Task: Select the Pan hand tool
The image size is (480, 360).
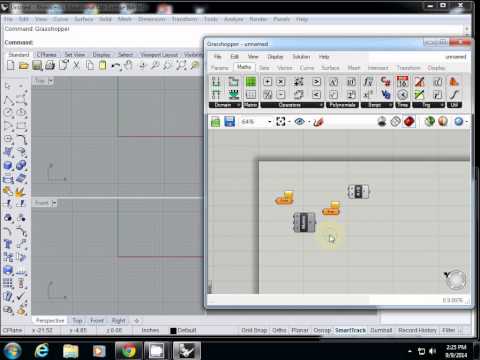Action: point(128,65)
